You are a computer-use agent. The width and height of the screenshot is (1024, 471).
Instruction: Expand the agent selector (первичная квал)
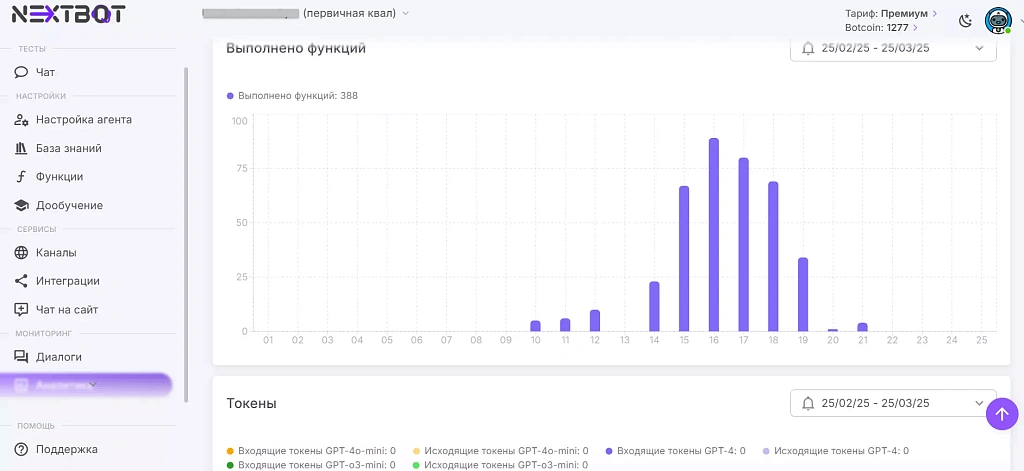click(404, 13)
